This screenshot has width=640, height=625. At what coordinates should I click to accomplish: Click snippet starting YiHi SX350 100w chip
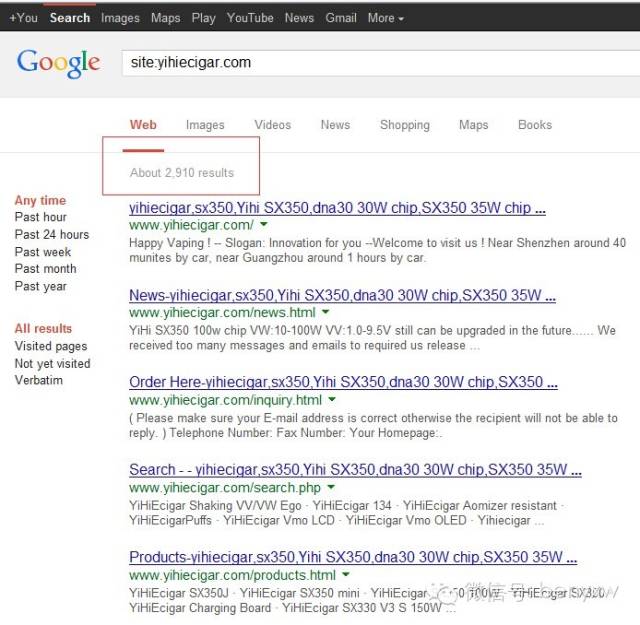(x=372, y=338)
